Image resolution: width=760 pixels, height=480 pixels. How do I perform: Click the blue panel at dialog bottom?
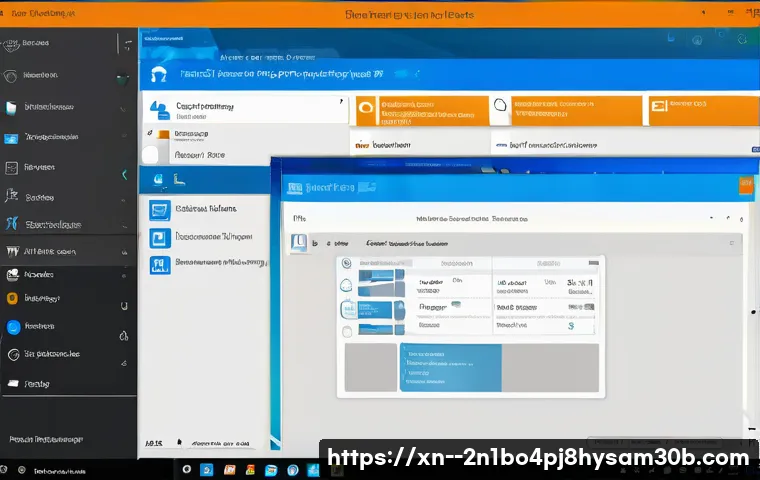[x=450, y=366]
